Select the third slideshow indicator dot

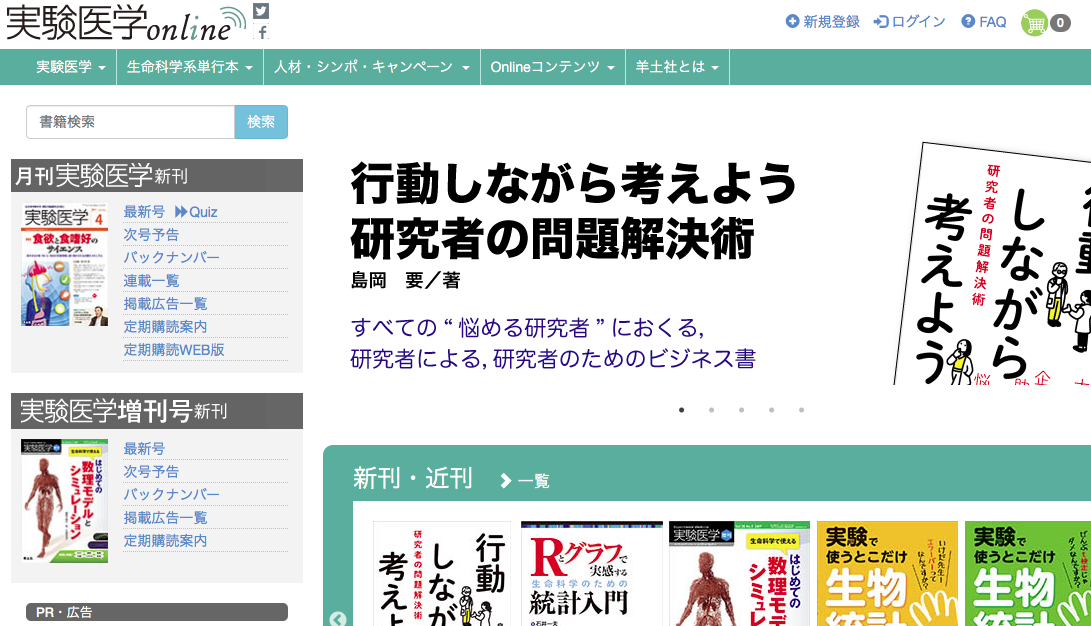pyautogui.click(x=741, y=410)
